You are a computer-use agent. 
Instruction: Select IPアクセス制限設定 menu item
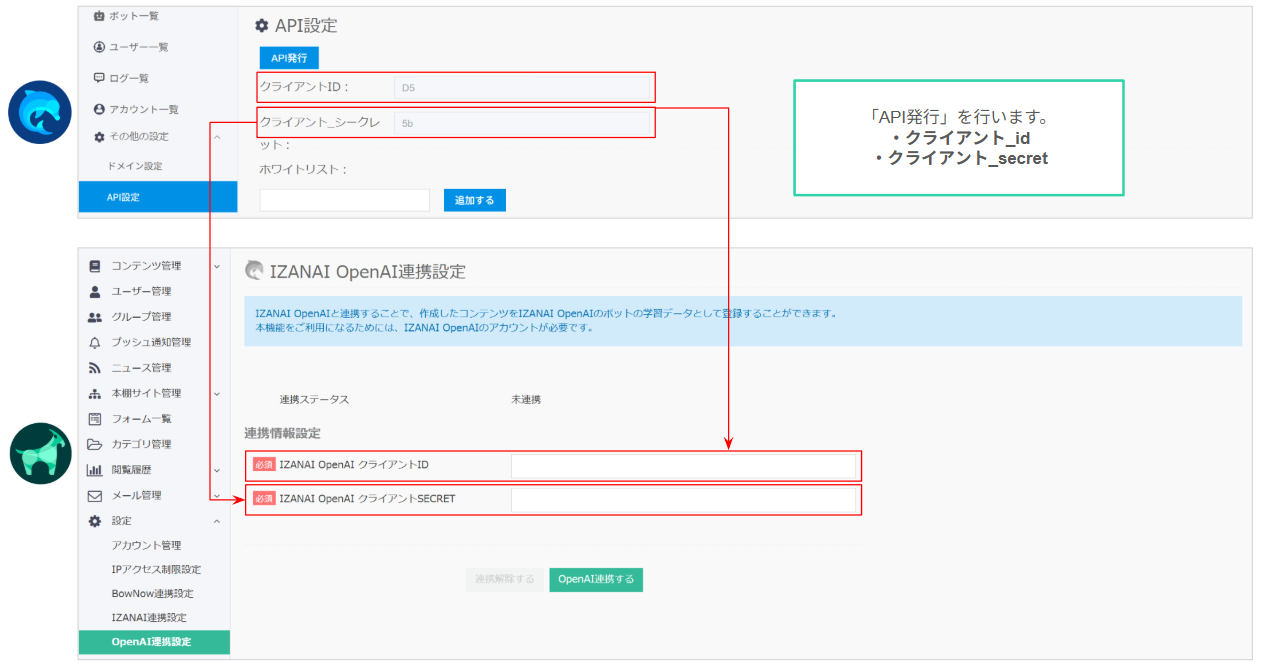point(156,570)
